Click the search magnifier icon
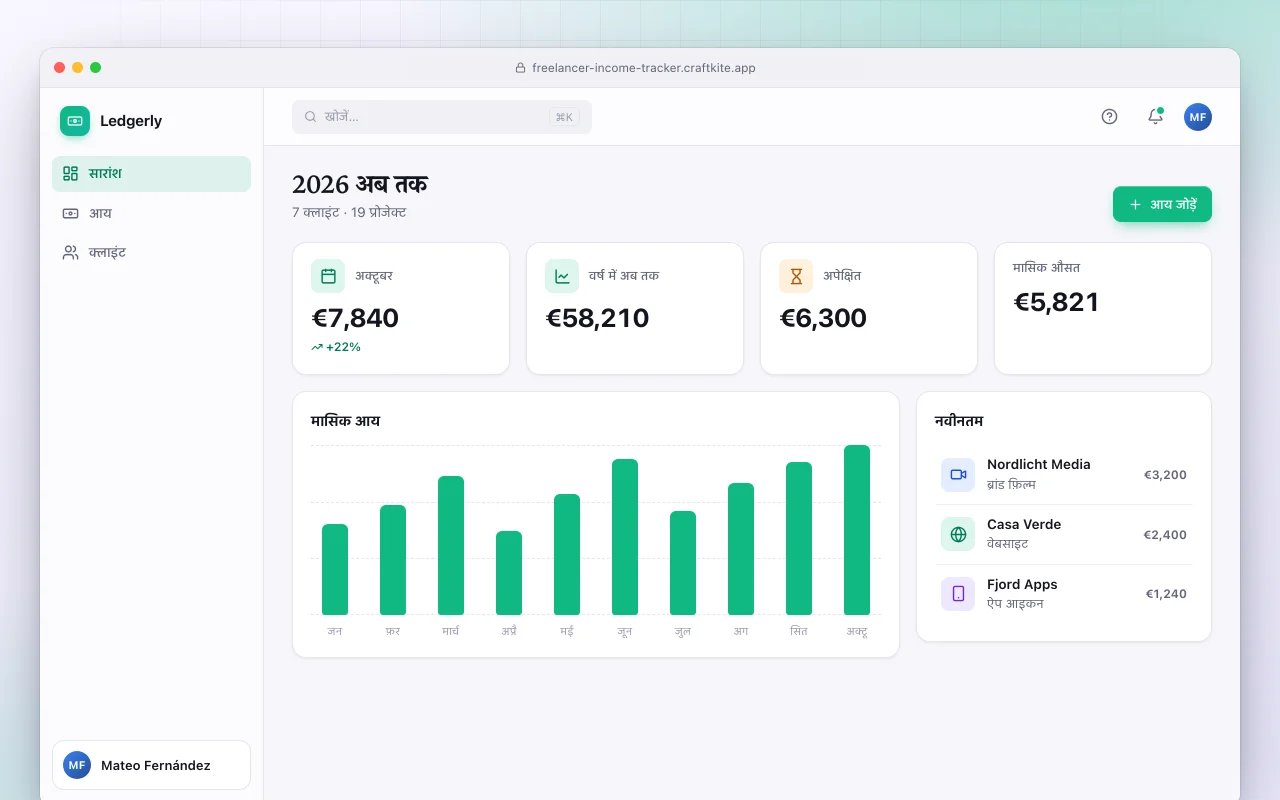Viewport: 1280px width, 800px height. 311,117
